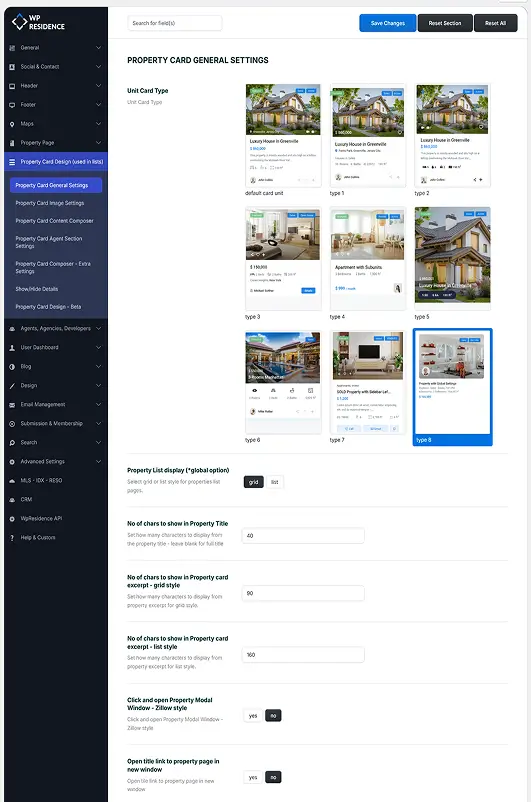Click the Search magnifier icon
The height and width of the screenshot is (802, 531).
point(12,442)
